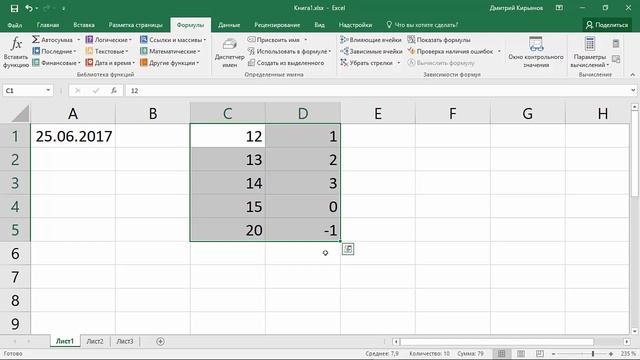Image resolution: width=640 pixels, height=360 pixels.
Task: Collapse the ribbon with the arrow
Action: click(633, 75)
